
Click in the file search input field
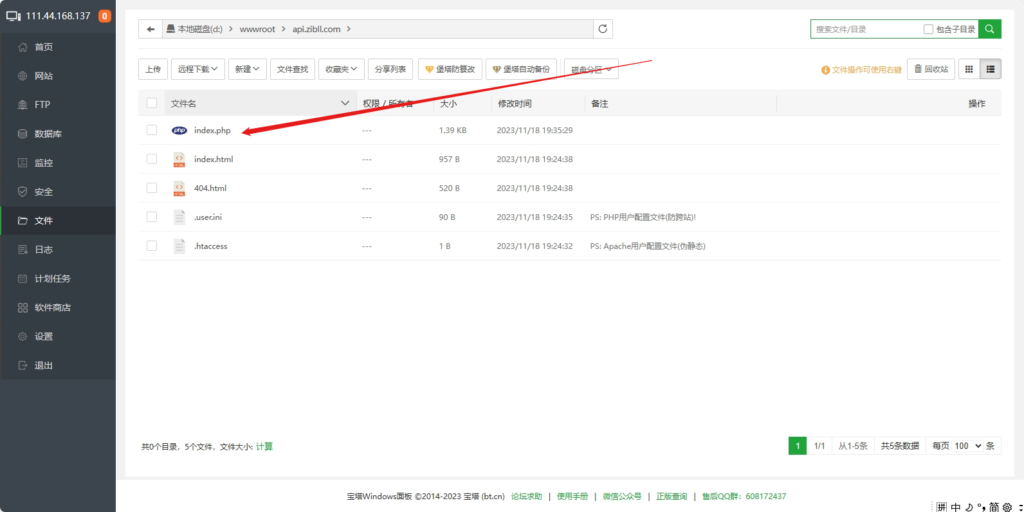pos(865,30)
